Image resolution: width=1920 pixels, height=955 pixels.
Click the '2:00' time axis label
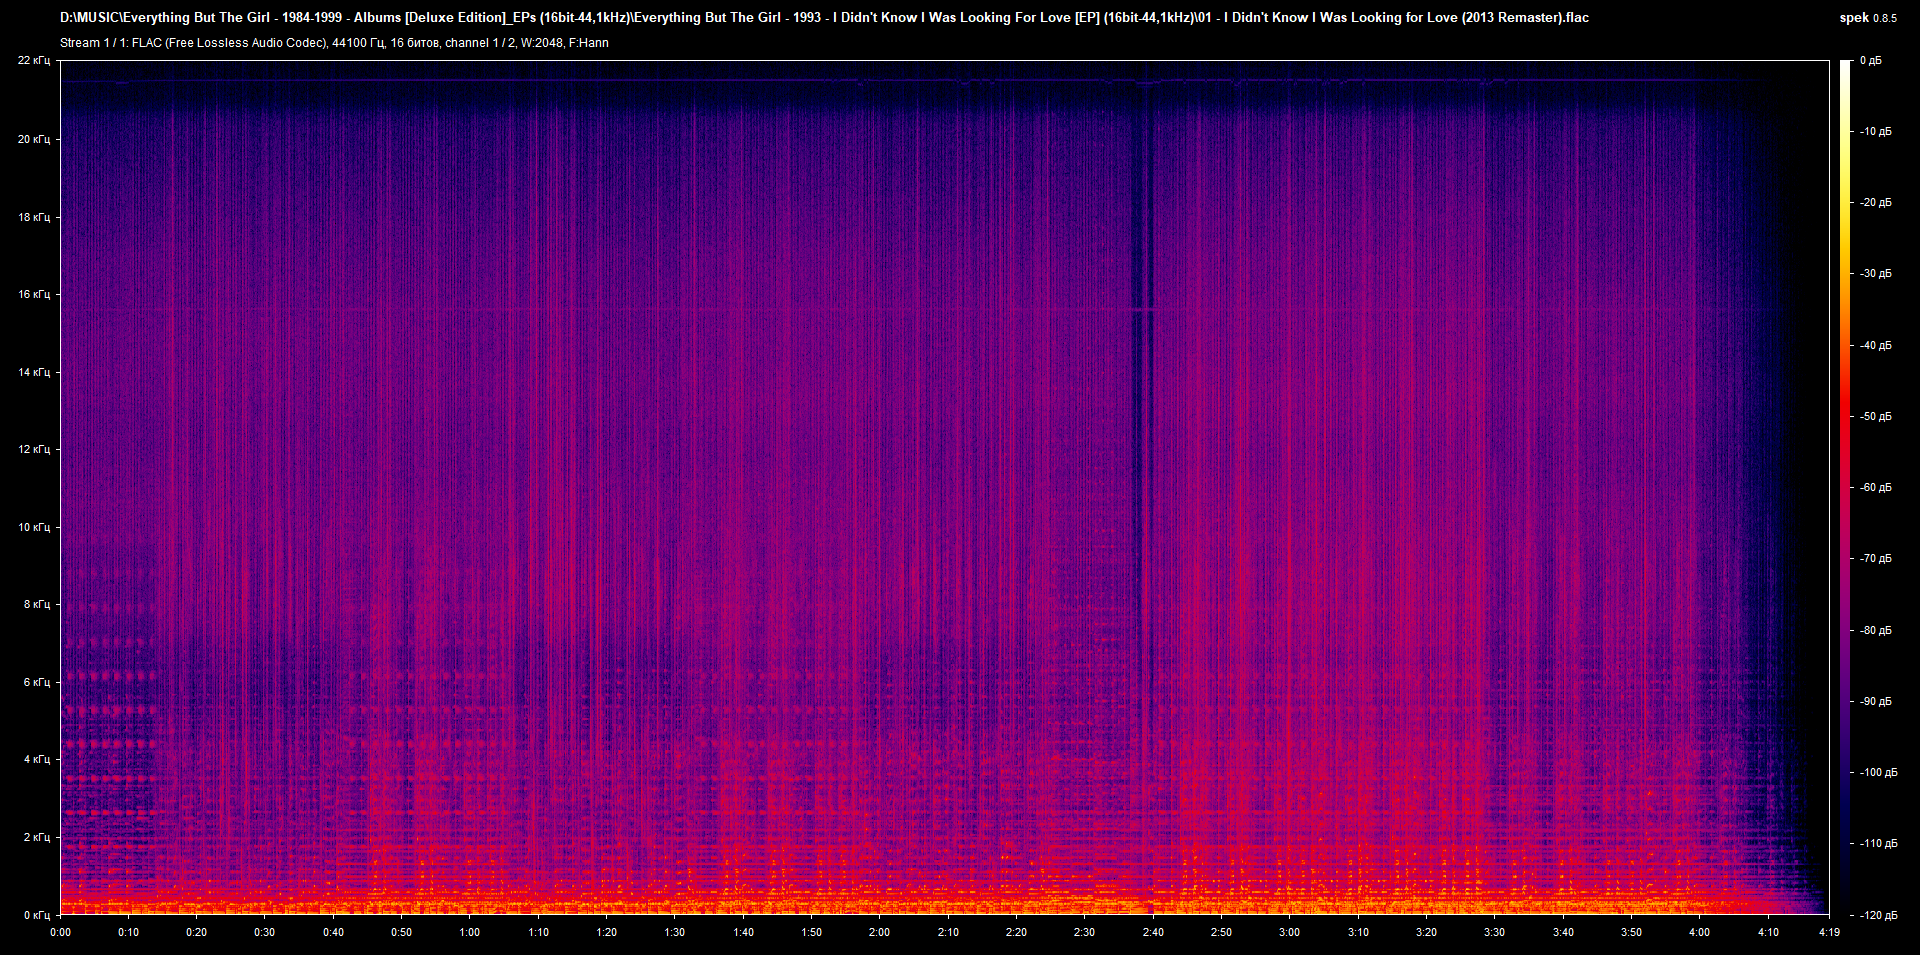click(880, 932)
